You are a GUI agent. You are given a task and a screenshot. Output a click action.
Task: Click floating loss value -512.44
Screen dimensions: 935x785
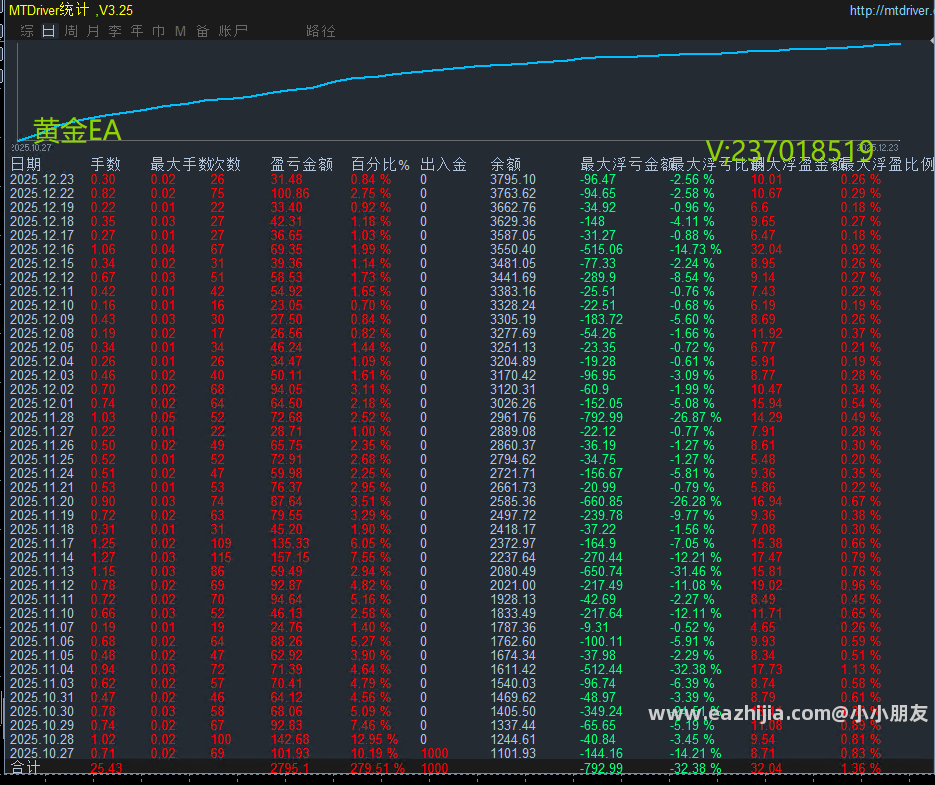pyautogui.click(x=601, y=669)
